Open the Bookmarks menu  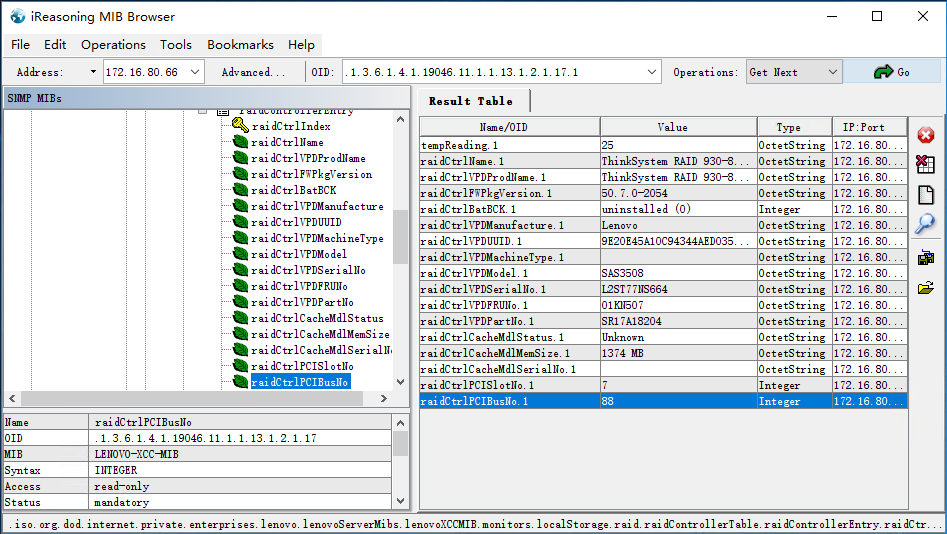click(x=240, y=45)
